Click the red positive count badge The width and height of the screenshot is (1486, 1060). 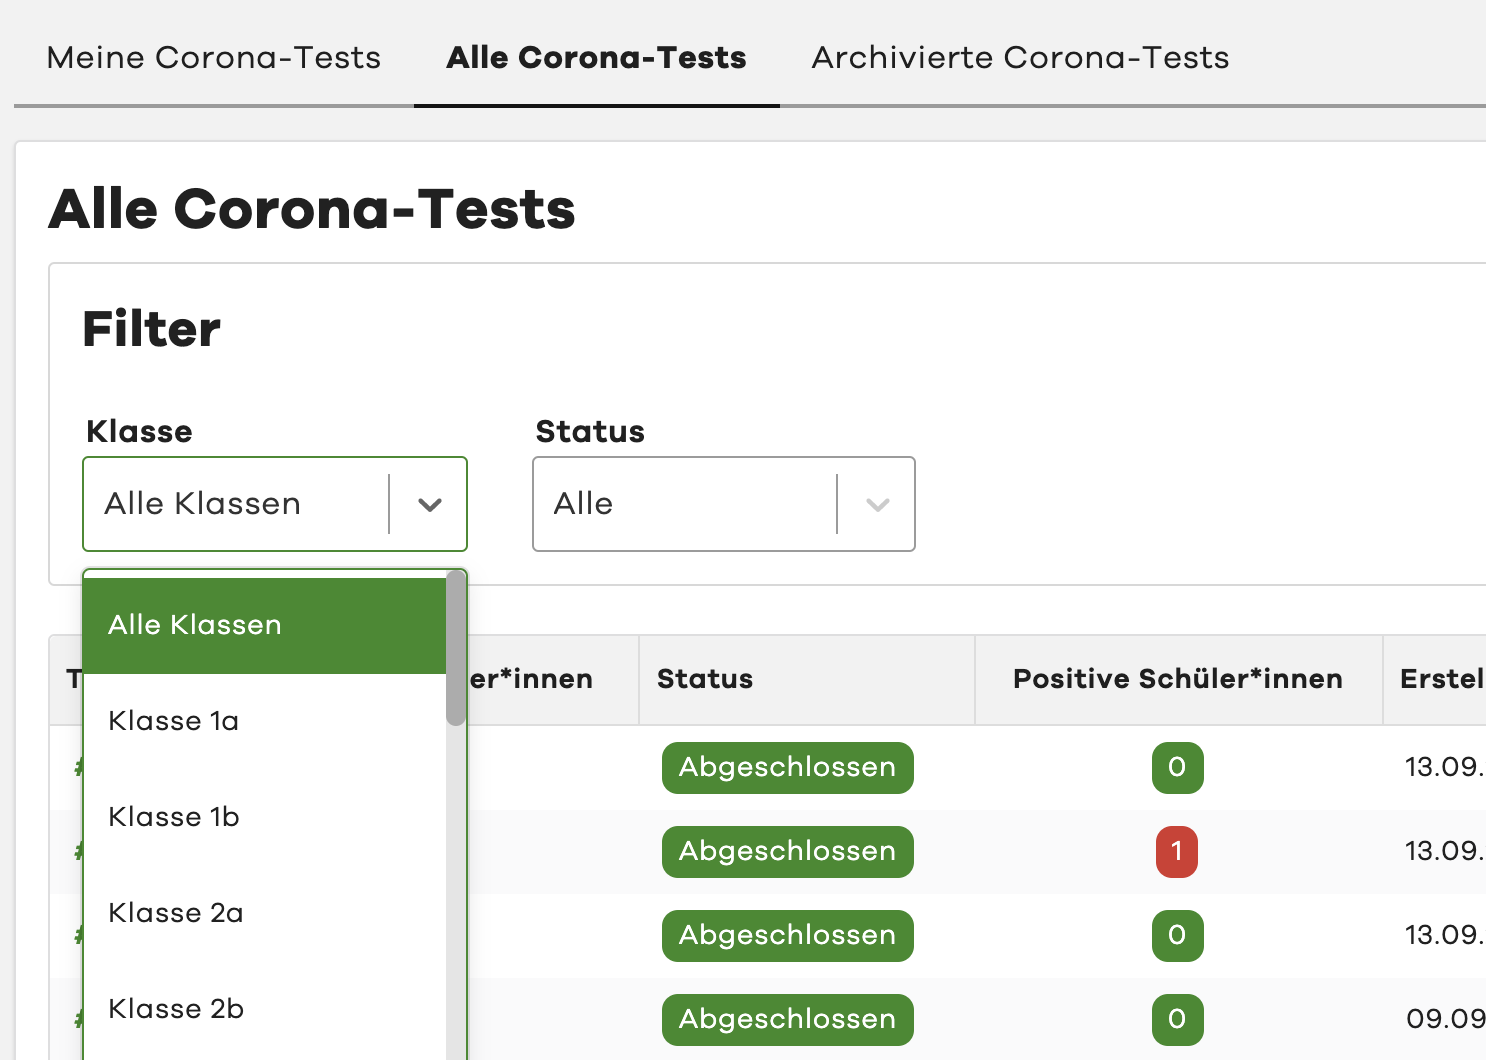(x=1177, y=852)
